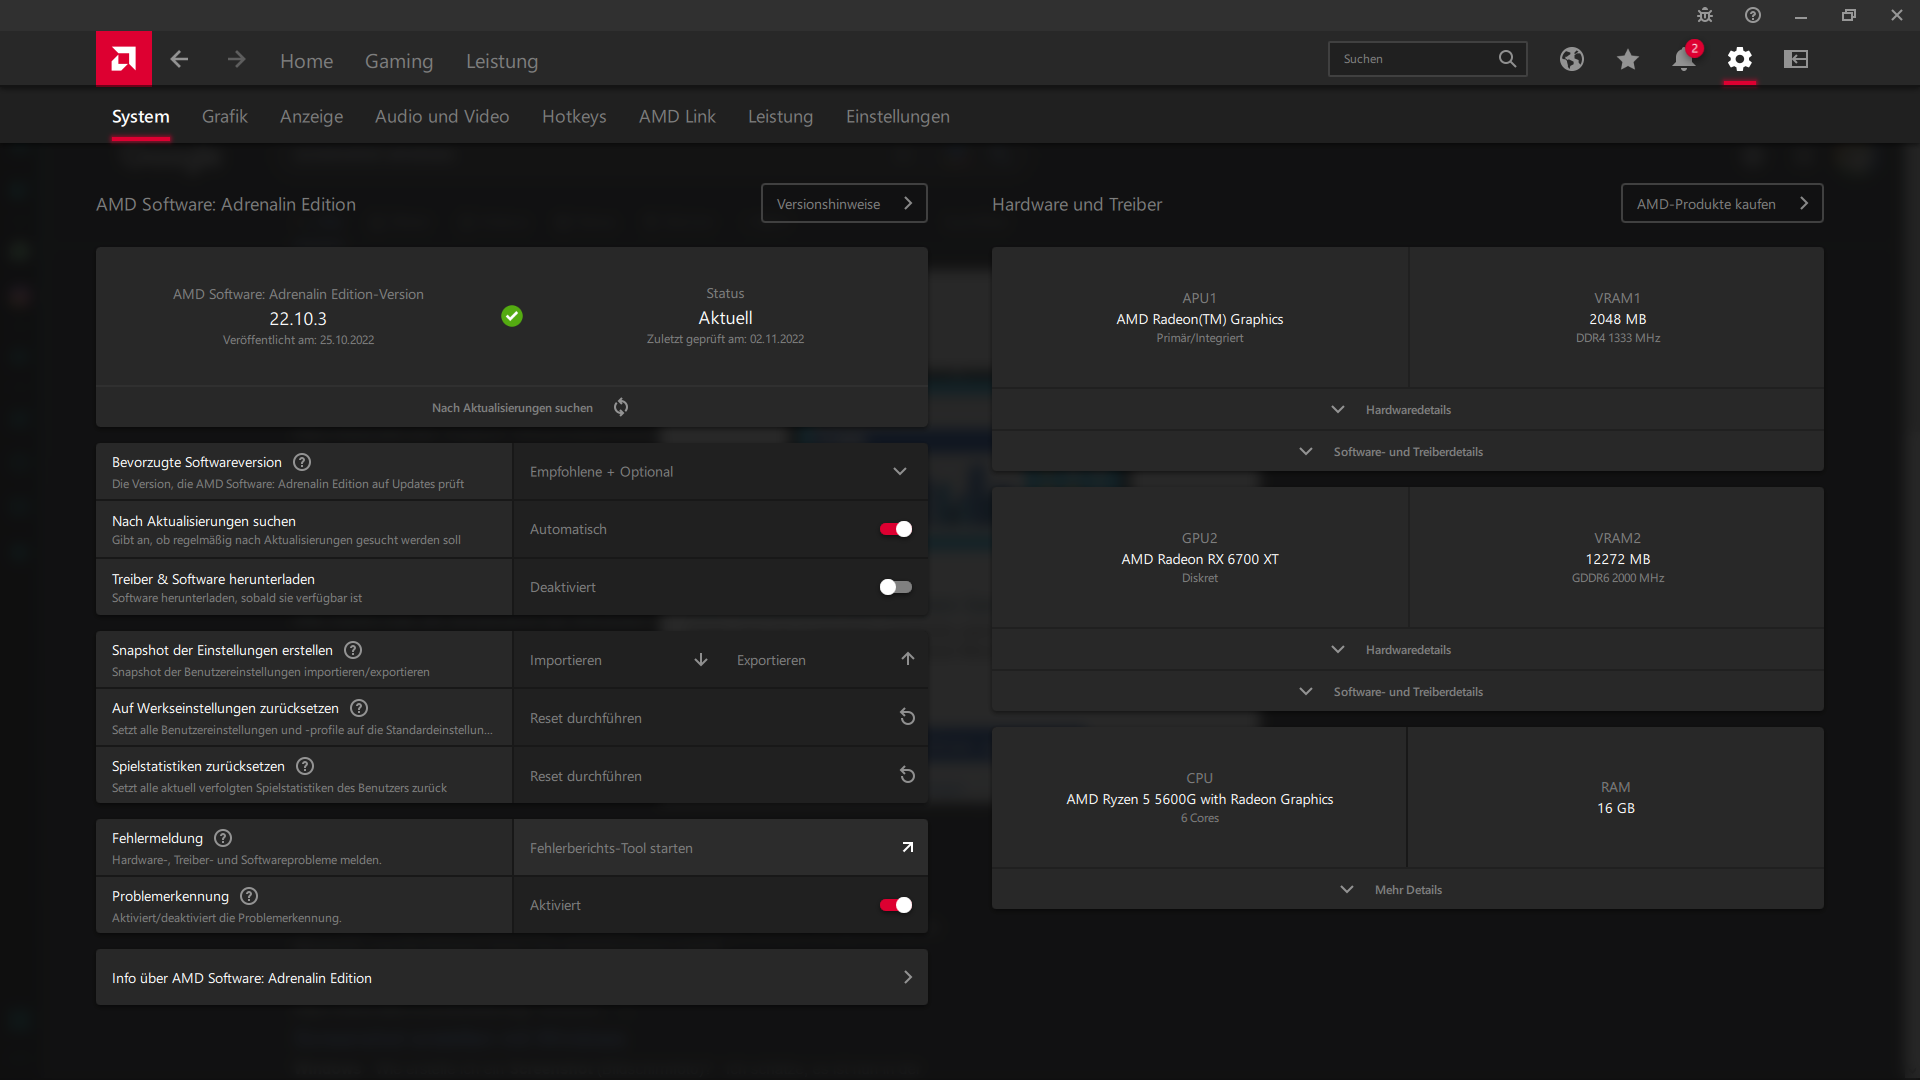Click help icon next to Bevorzugte Softwareversion

[302, 462]
